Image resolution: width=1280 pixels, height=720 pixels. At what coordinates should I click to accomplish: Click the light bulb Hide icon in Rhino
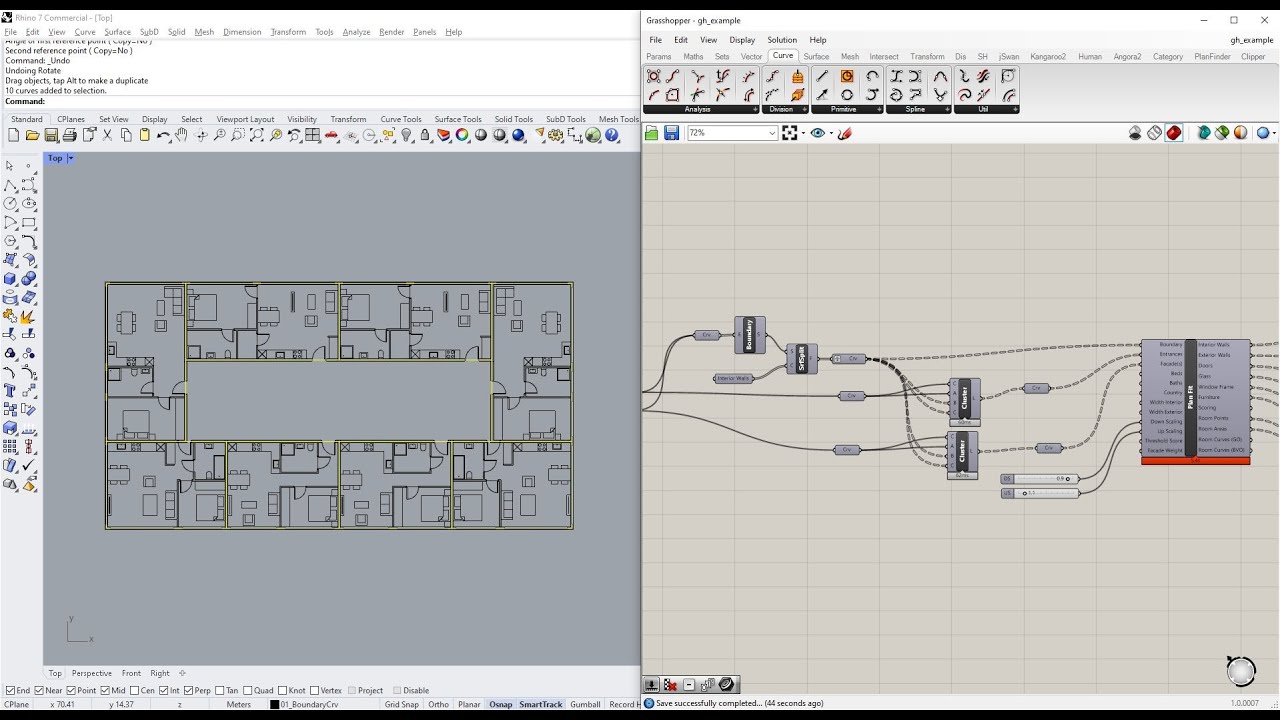click(407, 135)
